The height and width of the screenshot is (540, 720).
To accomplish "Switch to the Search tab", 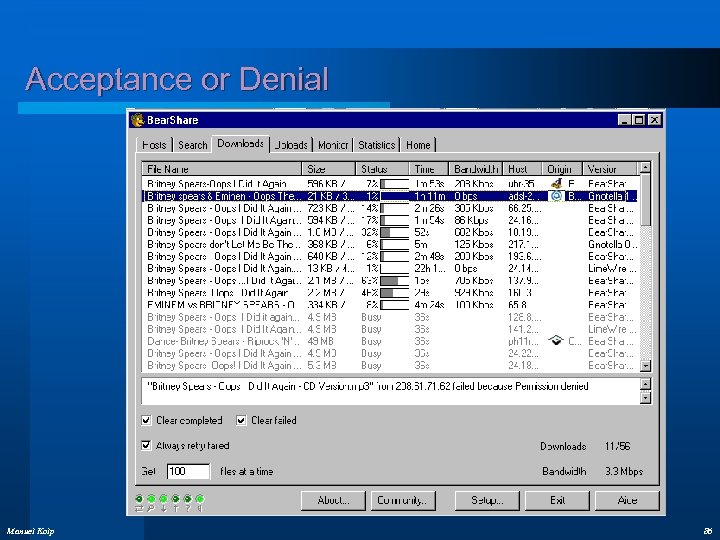I will [x=192, y=145].
